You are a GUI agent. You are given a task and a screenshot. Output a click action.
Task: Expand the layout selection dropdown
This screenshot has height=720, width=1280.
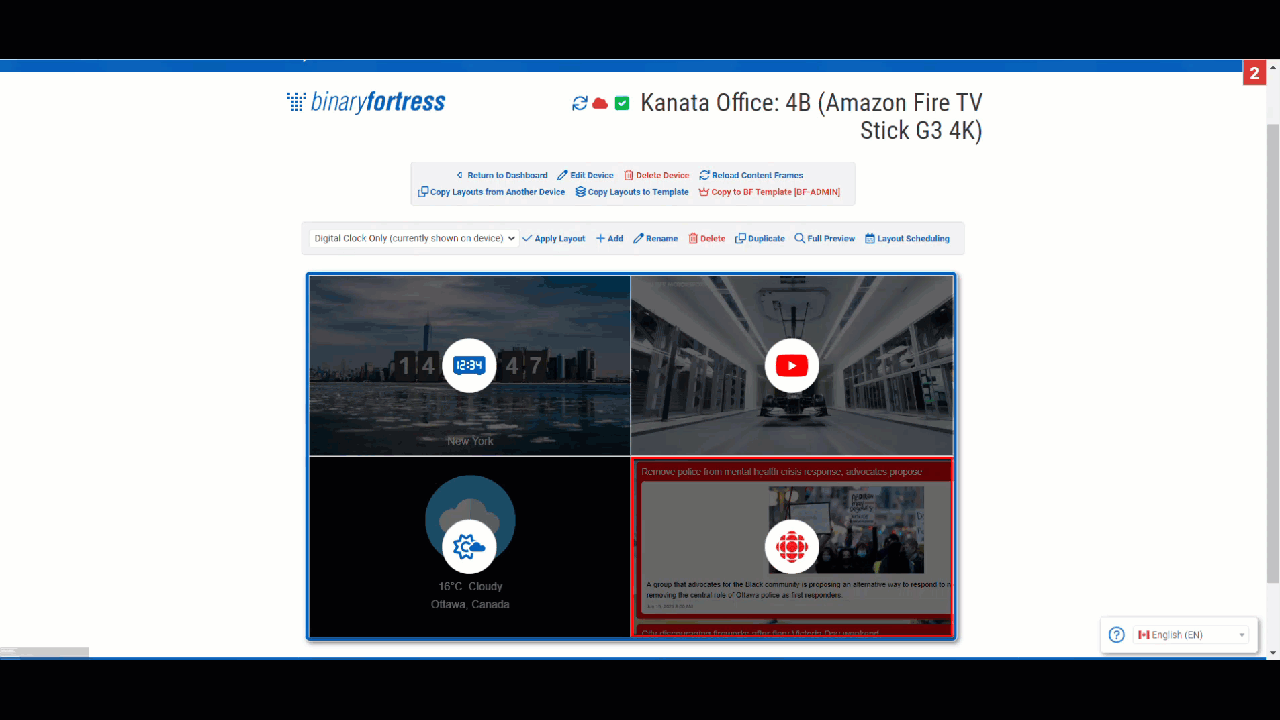tap(413, 239)
